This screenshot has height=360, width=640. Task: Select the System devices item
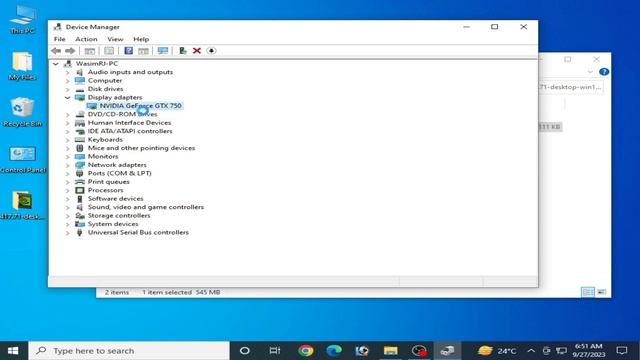pos(113,224)
